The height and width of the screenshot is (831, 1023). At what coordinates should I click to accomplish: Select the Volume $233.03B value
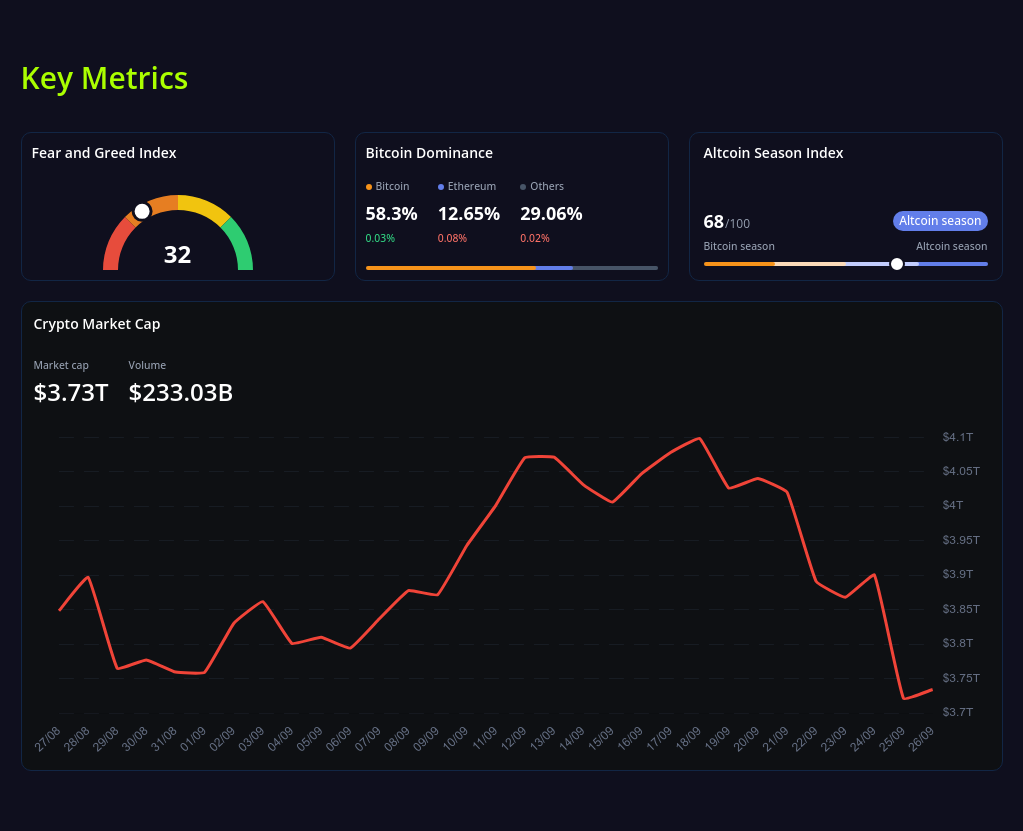[181, 393]
